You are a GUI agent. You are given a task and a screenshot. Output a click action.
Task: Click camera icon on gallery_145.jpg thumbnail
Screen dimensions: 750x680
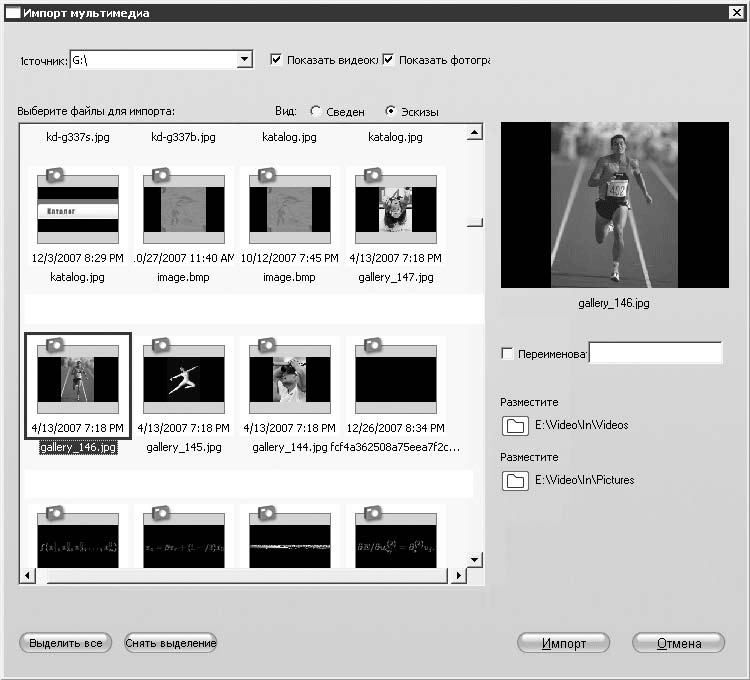point(163,345)
